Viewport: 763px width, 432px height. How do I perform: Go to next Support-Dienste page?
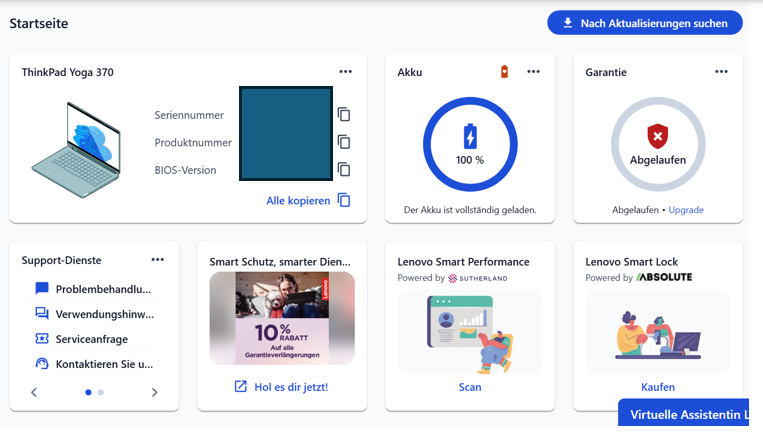pos(154,392)
